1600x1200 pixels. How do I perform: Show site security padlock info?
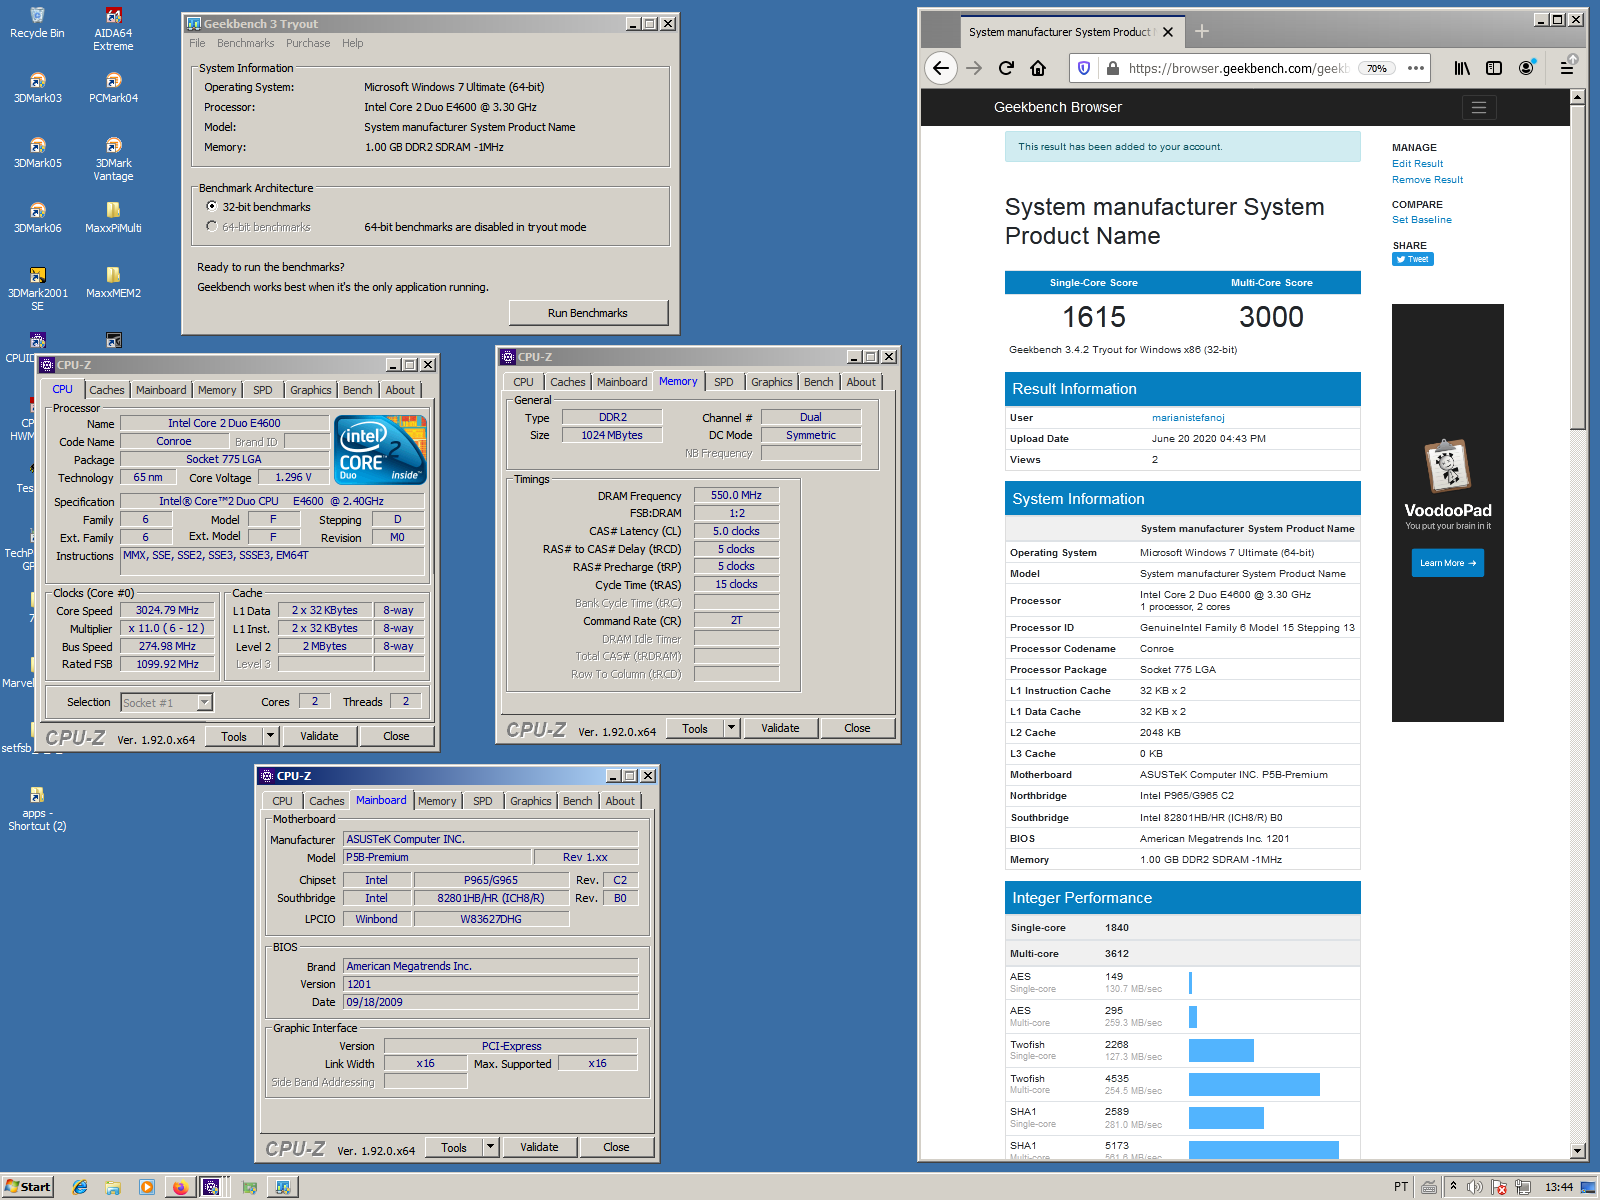[1112, 68]
